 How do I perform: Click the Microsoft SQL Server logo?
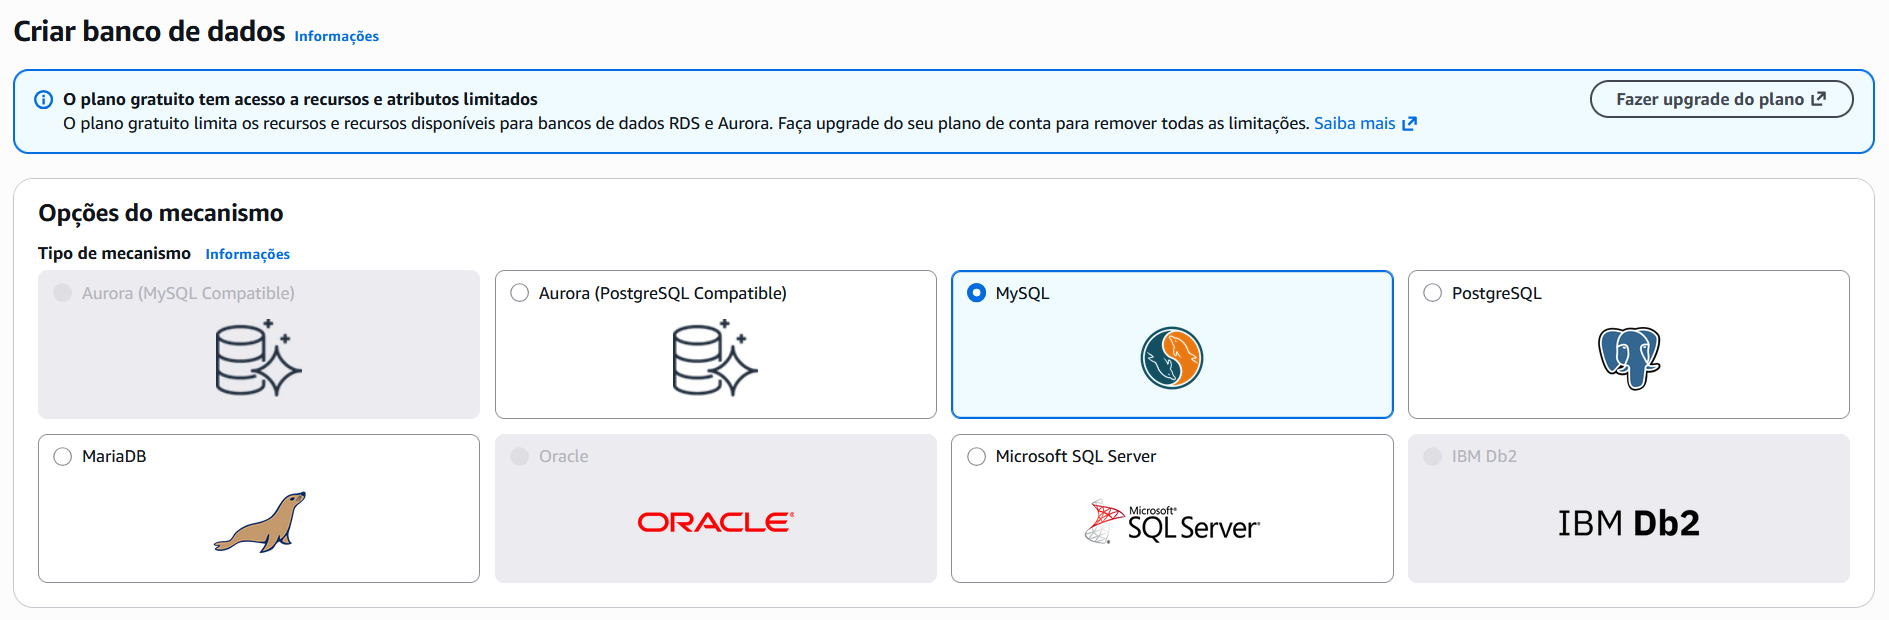(x=1172, y=522)
